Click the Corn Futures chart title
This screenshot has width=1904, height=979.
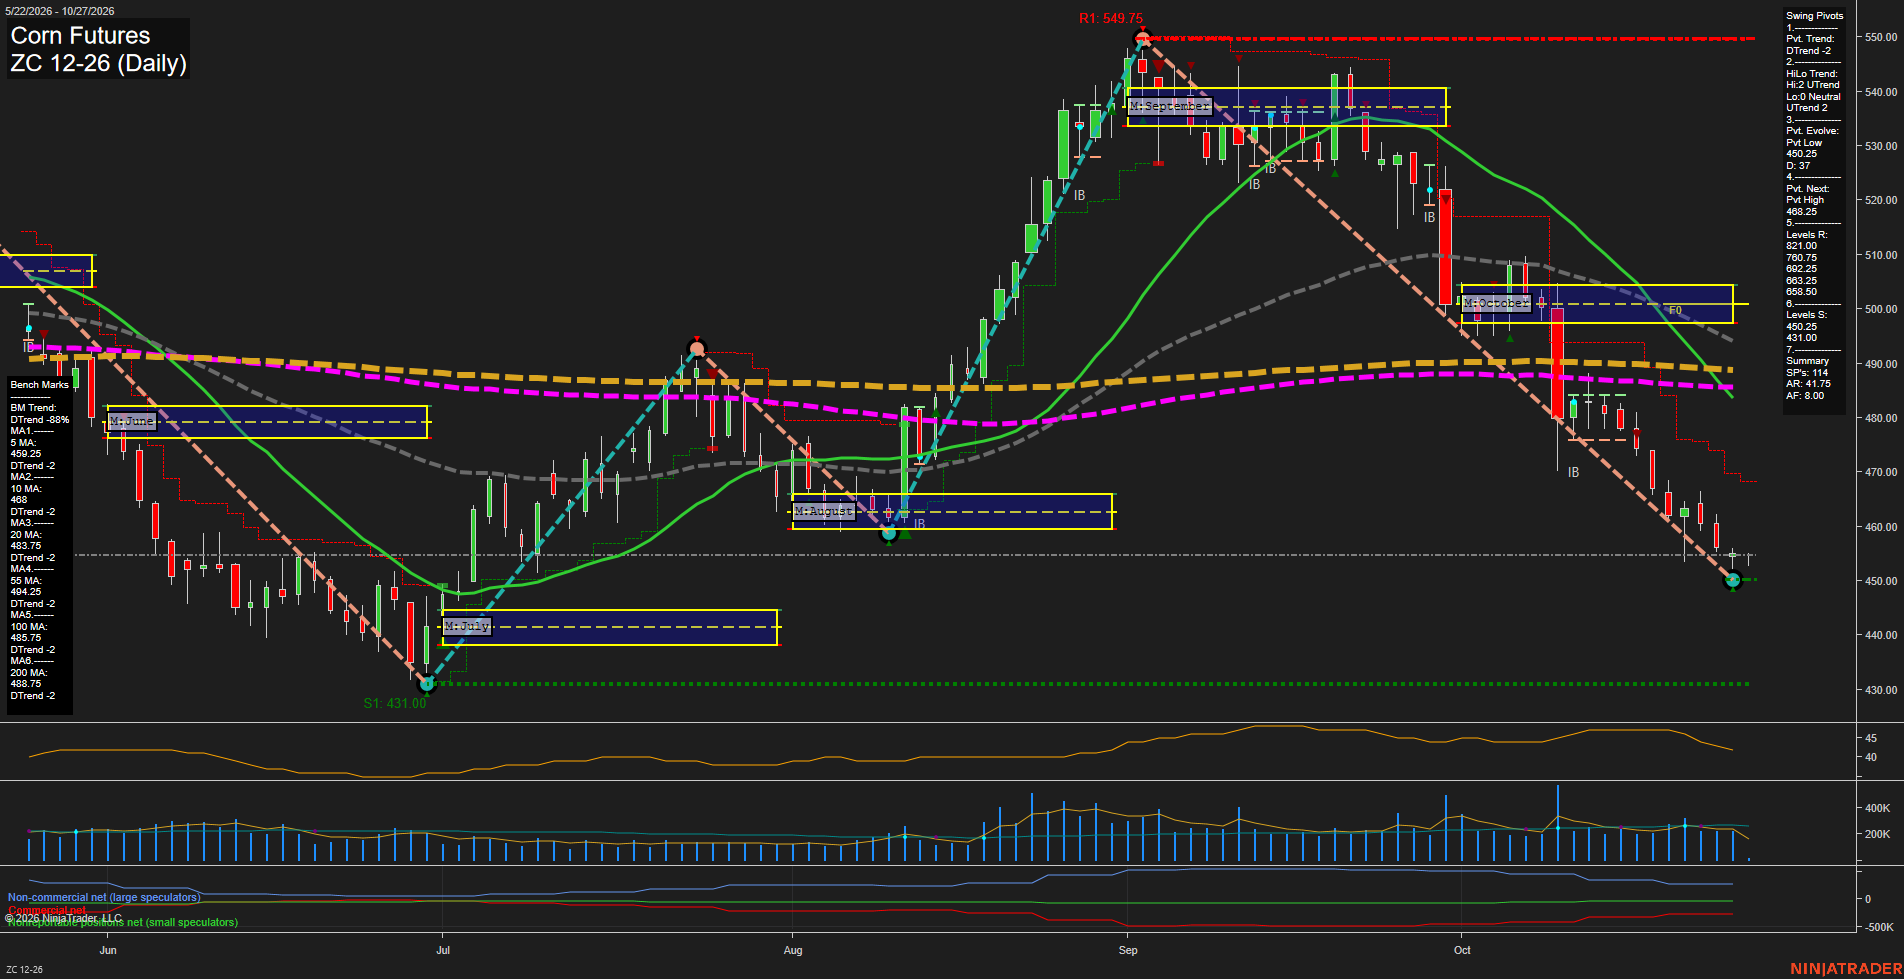pyautogui.click(x=80, y=35)
